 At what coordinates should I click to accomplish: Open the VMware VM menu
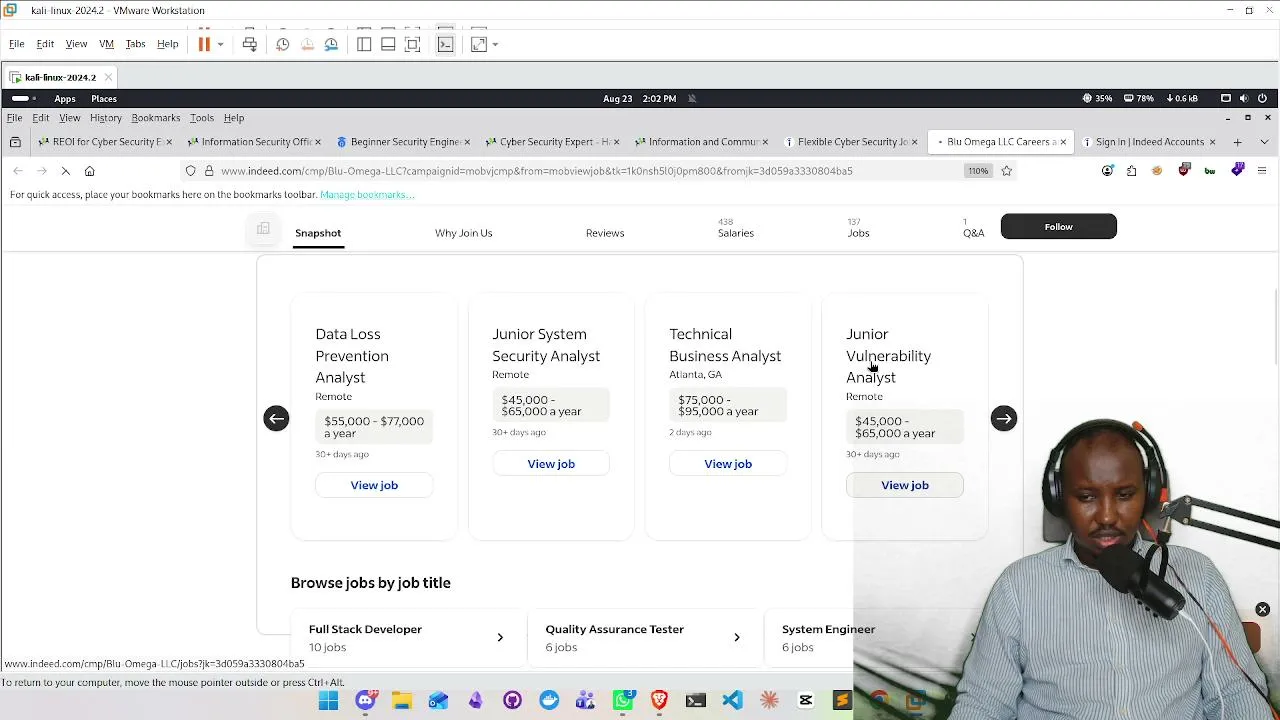(x=106, y=44)
